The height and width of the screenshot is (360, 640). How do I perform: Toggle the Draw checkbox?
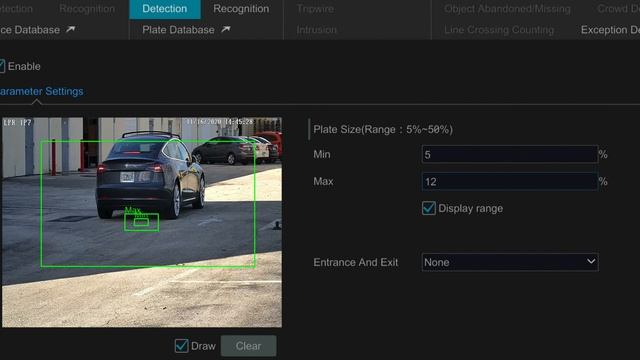(x=181, y=346)
